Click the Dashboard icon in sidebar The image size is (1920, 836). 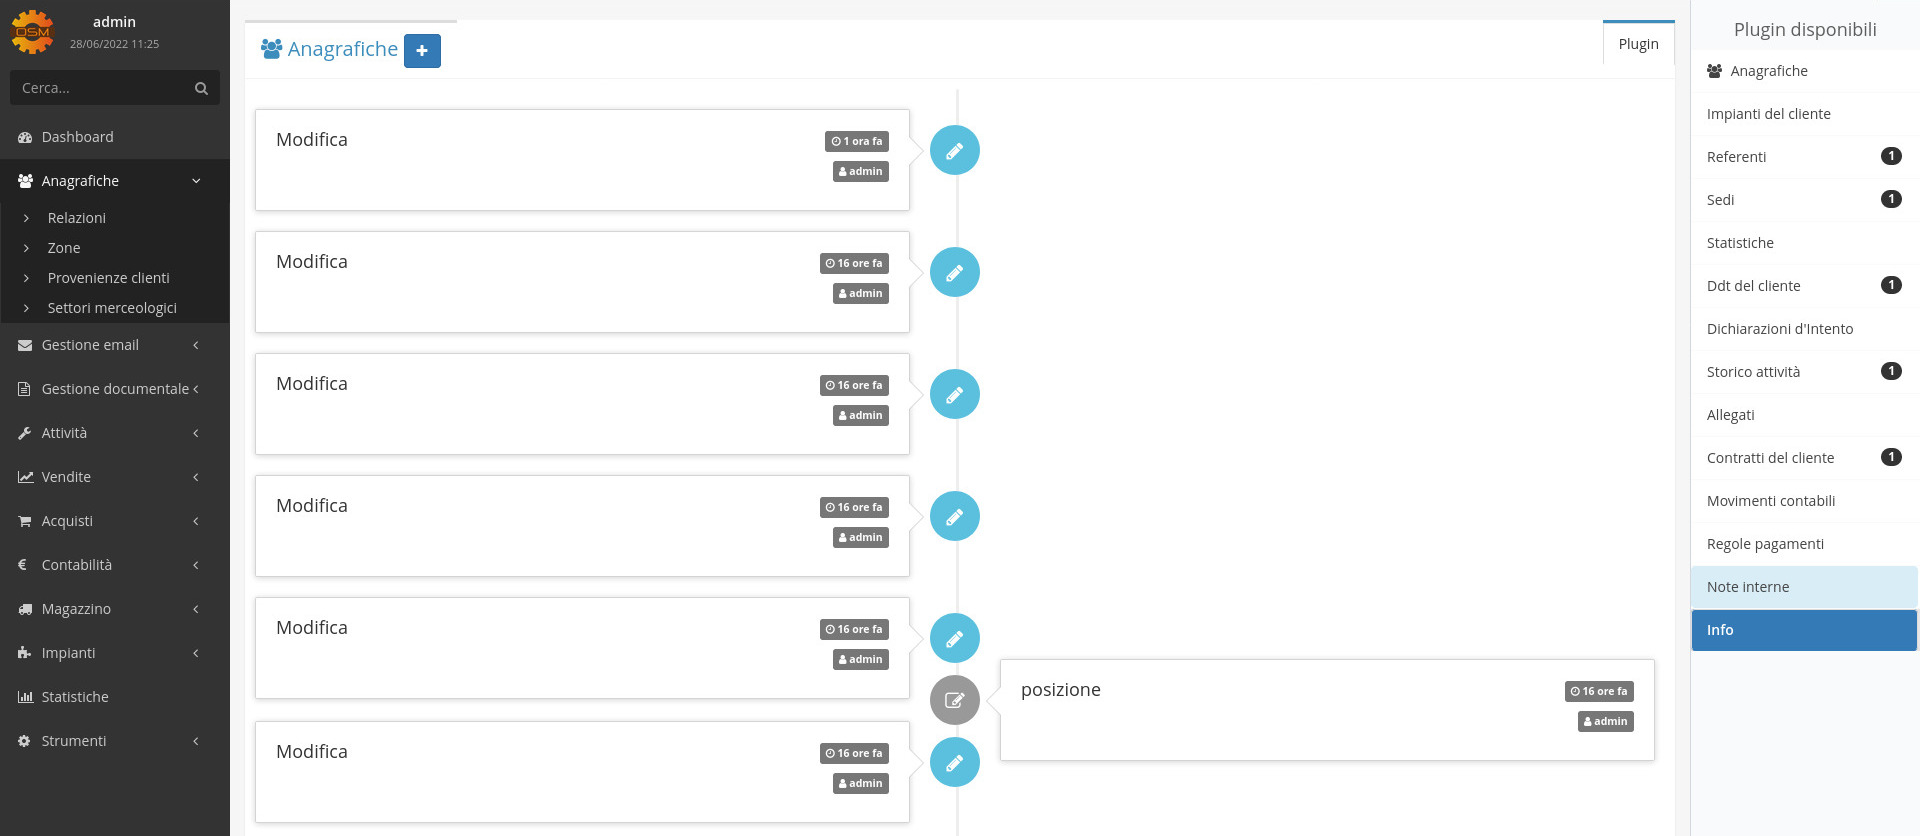pos(25,137)
